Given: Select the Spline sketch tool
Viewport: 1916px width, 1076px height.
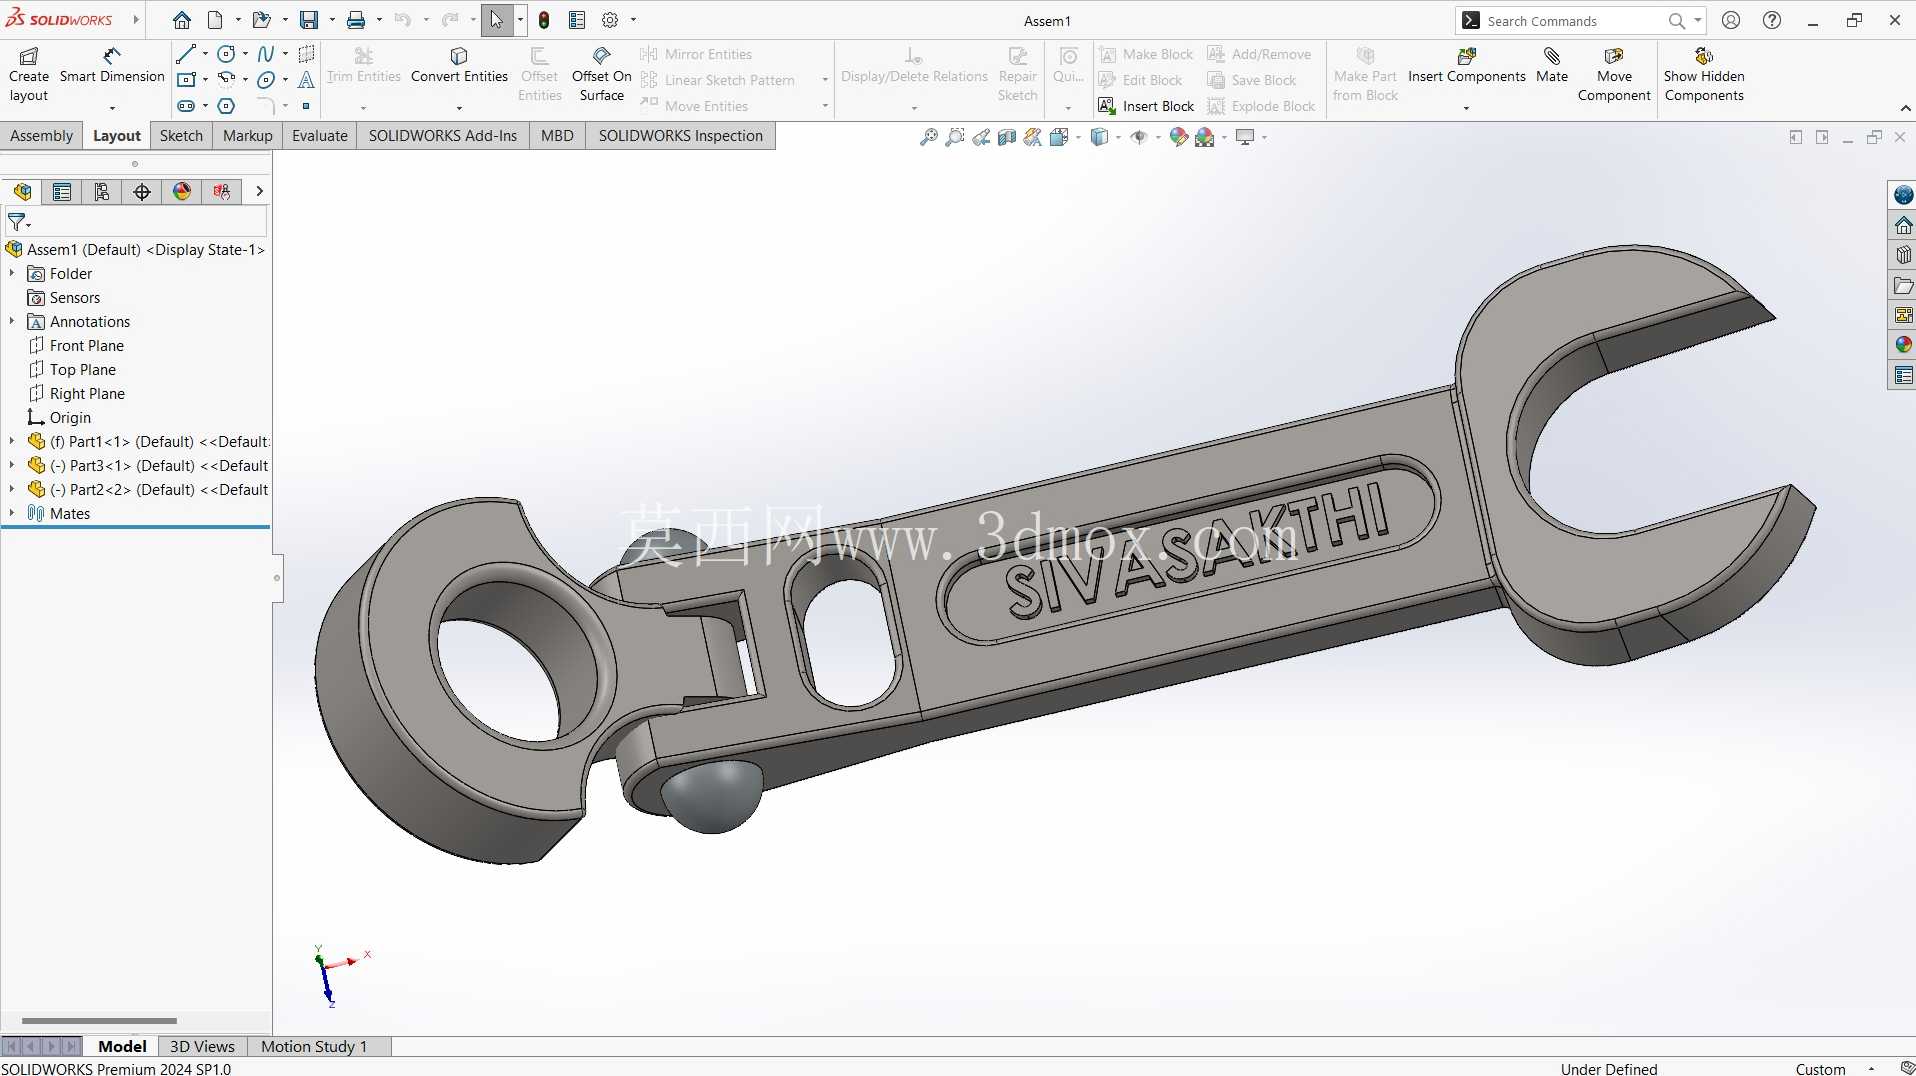Looking at the screenshot, I should tap(266, 54).
